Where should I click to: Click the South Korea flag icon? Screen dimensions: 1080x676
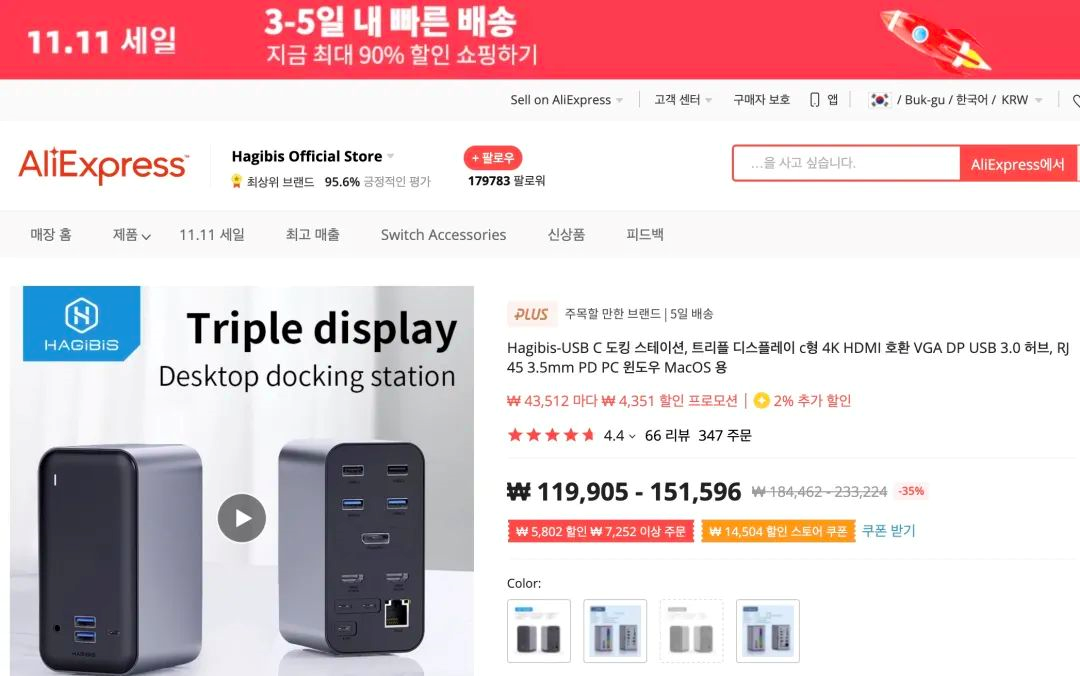[x=880, y=100]
